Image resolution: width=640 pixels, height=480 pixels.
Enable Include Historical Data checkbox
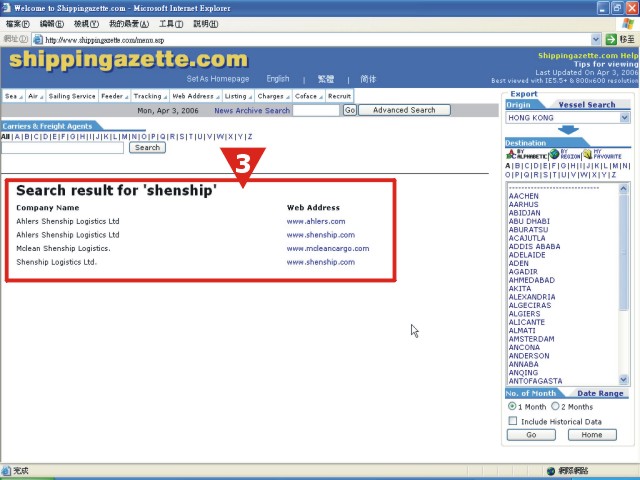(513, 421)
